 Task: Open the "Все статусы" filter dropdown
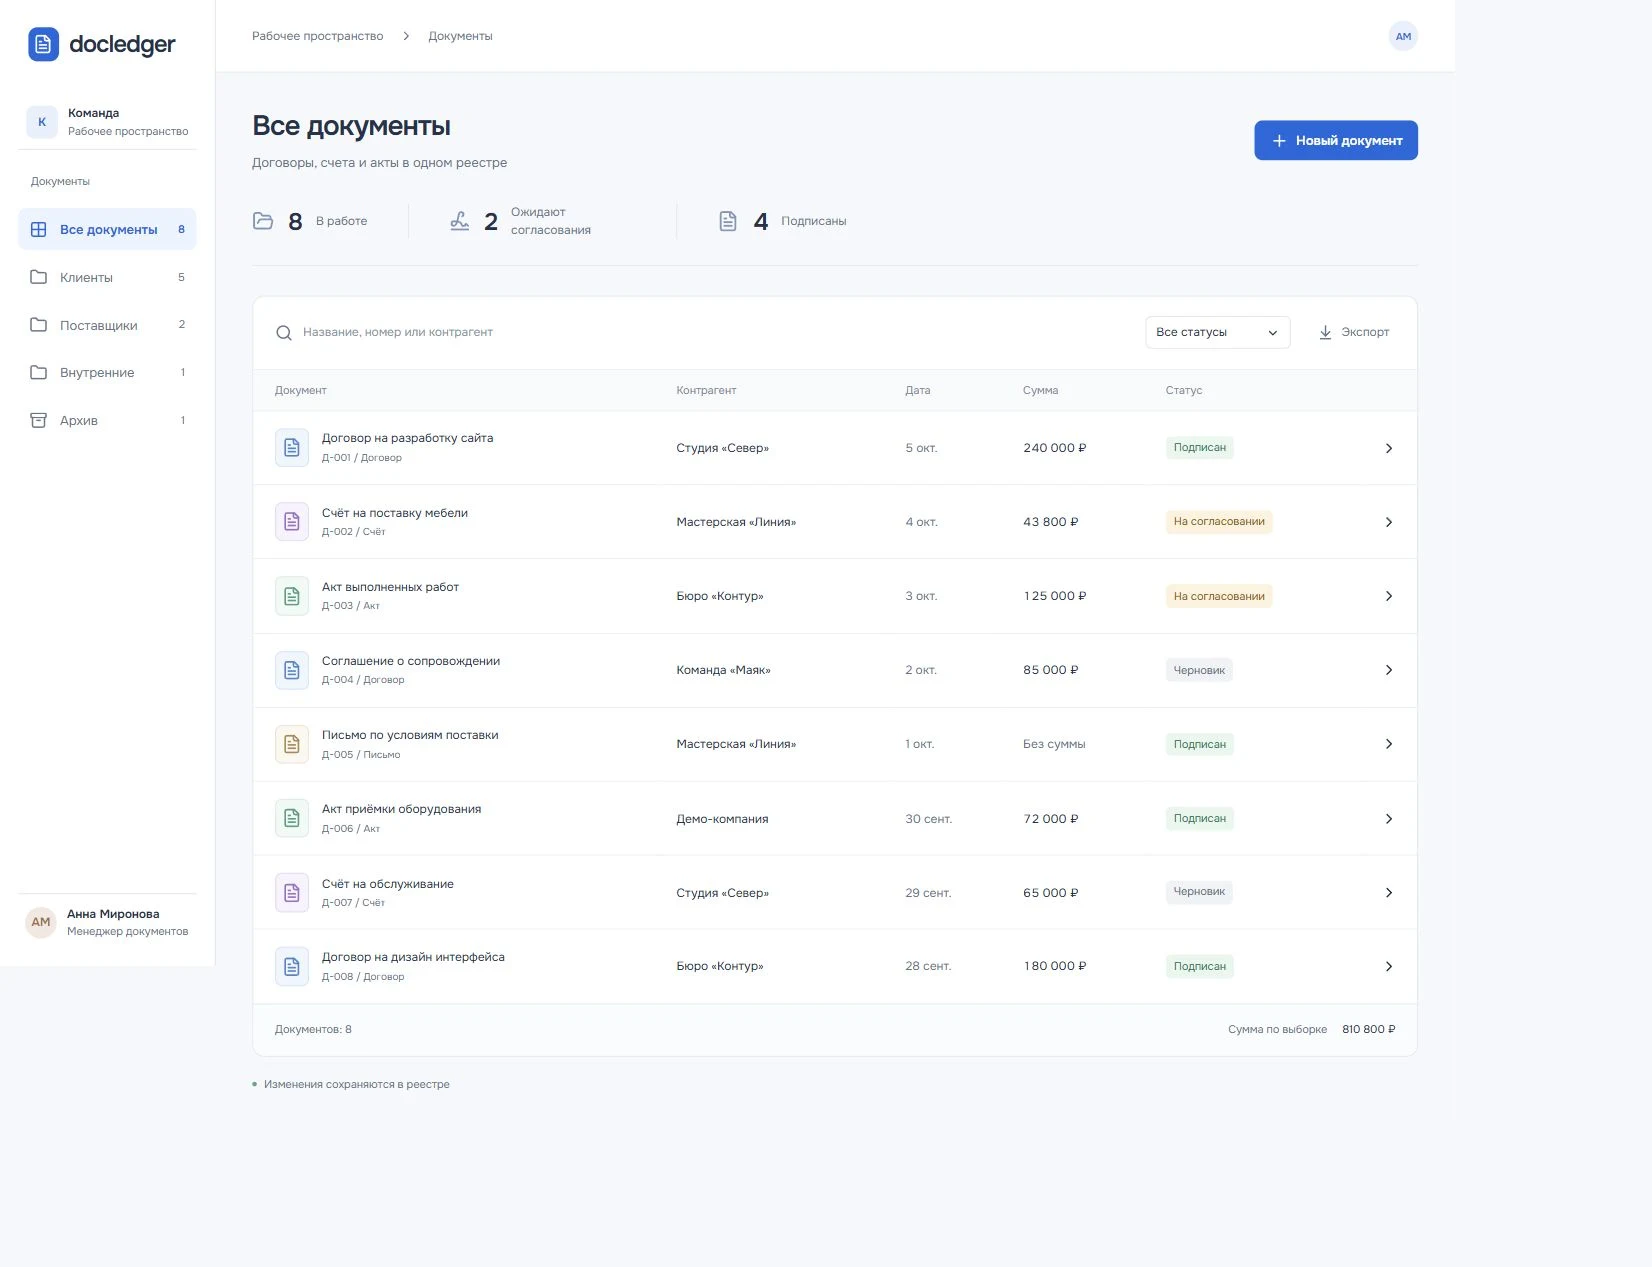tap(1217, 332)
